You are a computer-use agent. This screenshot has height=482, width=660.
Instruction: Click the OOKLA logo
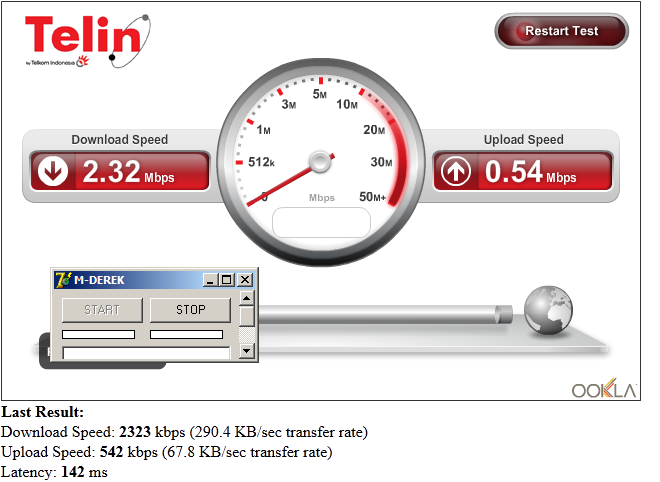(604, 389)
